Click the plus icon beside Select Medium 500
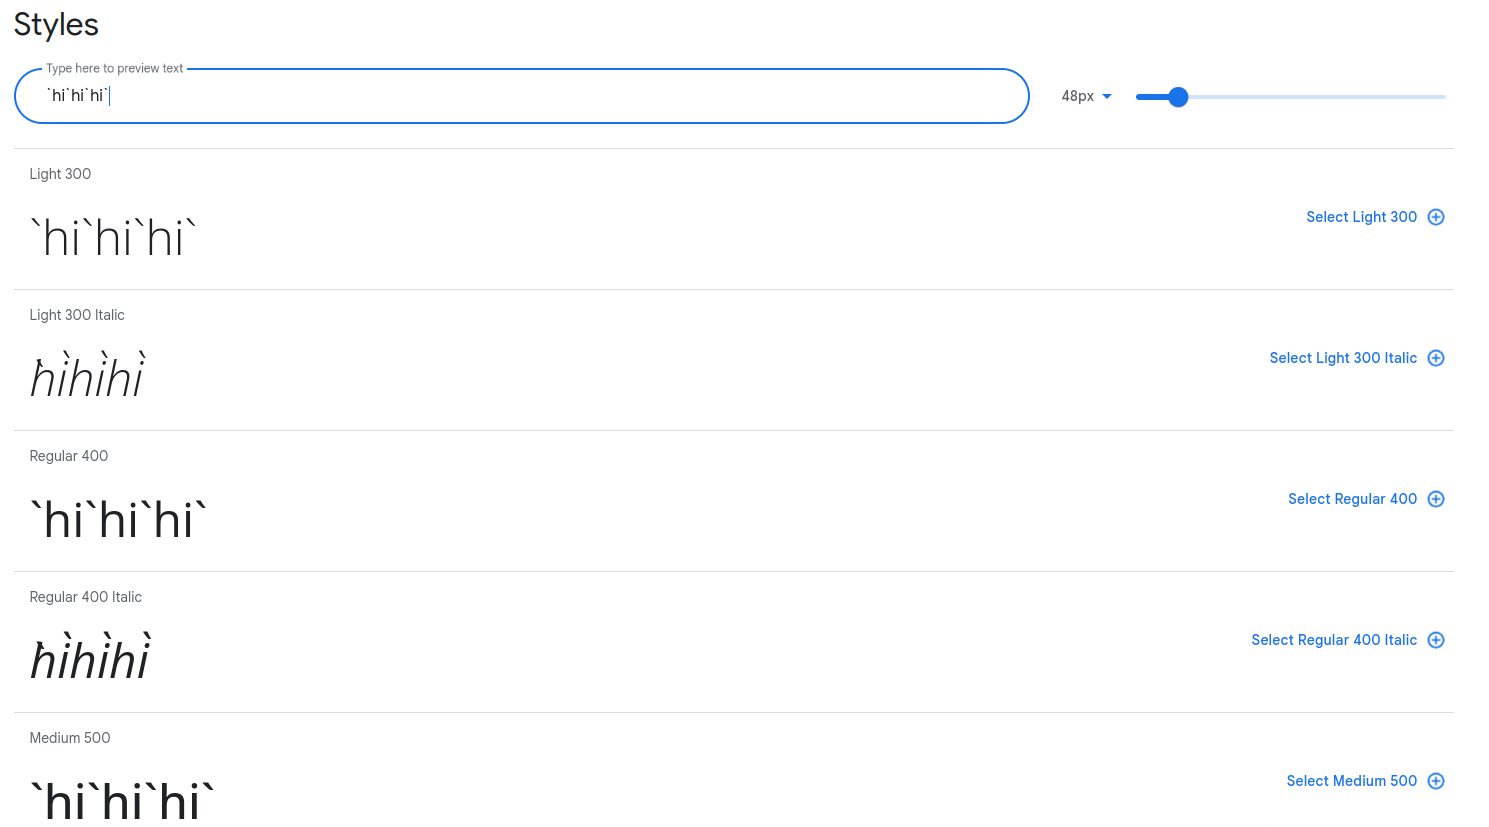This screenshot has height=827, width=1489. tap(1436, 780)
